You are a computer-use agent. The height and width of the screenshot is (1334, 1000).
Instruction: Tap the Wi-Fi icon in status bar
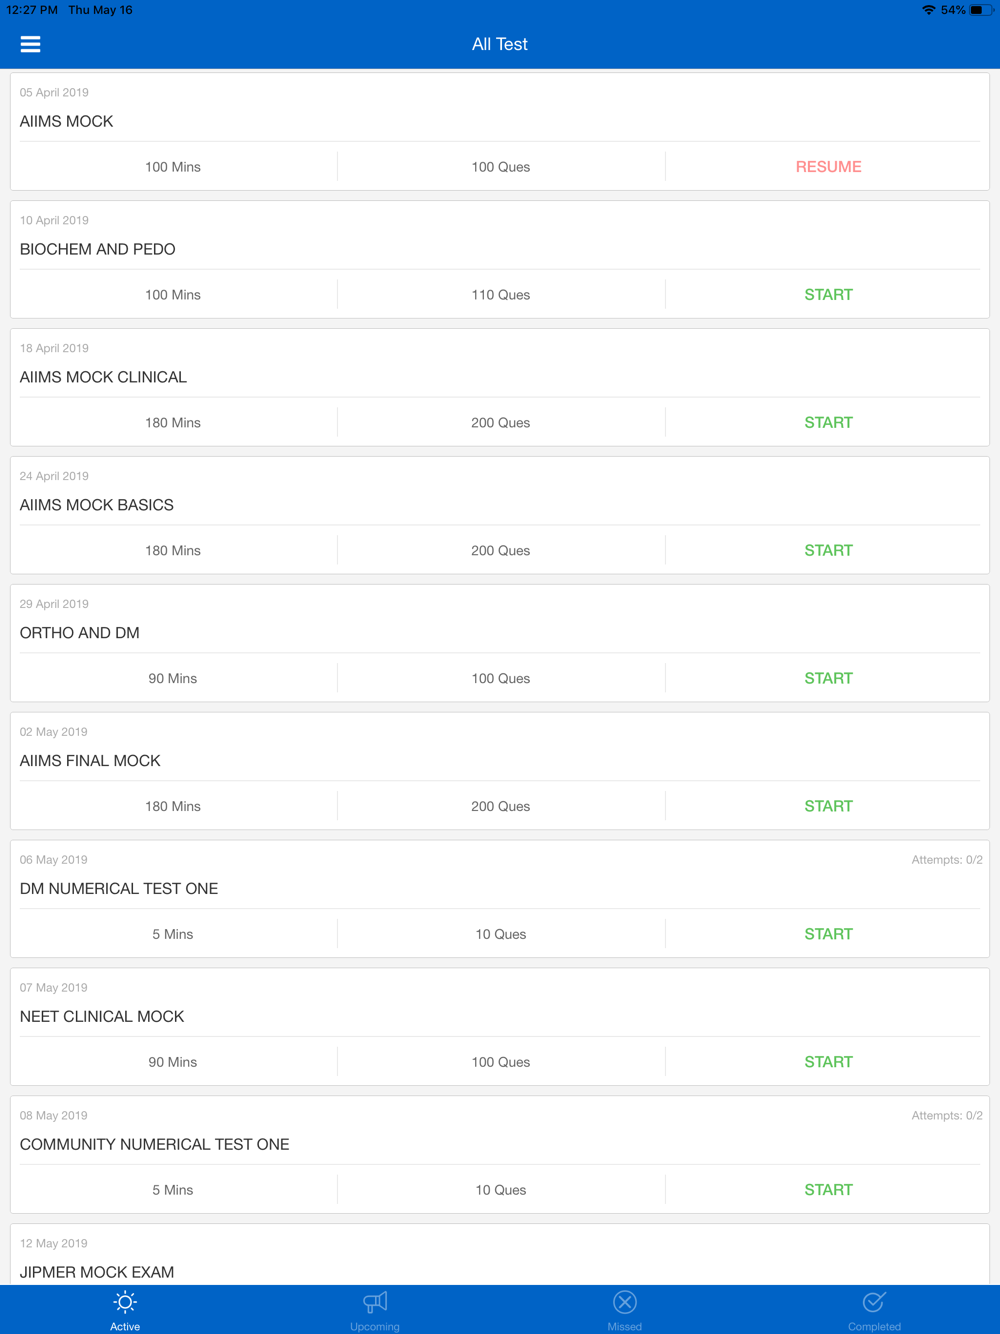[x=929, y=10]
